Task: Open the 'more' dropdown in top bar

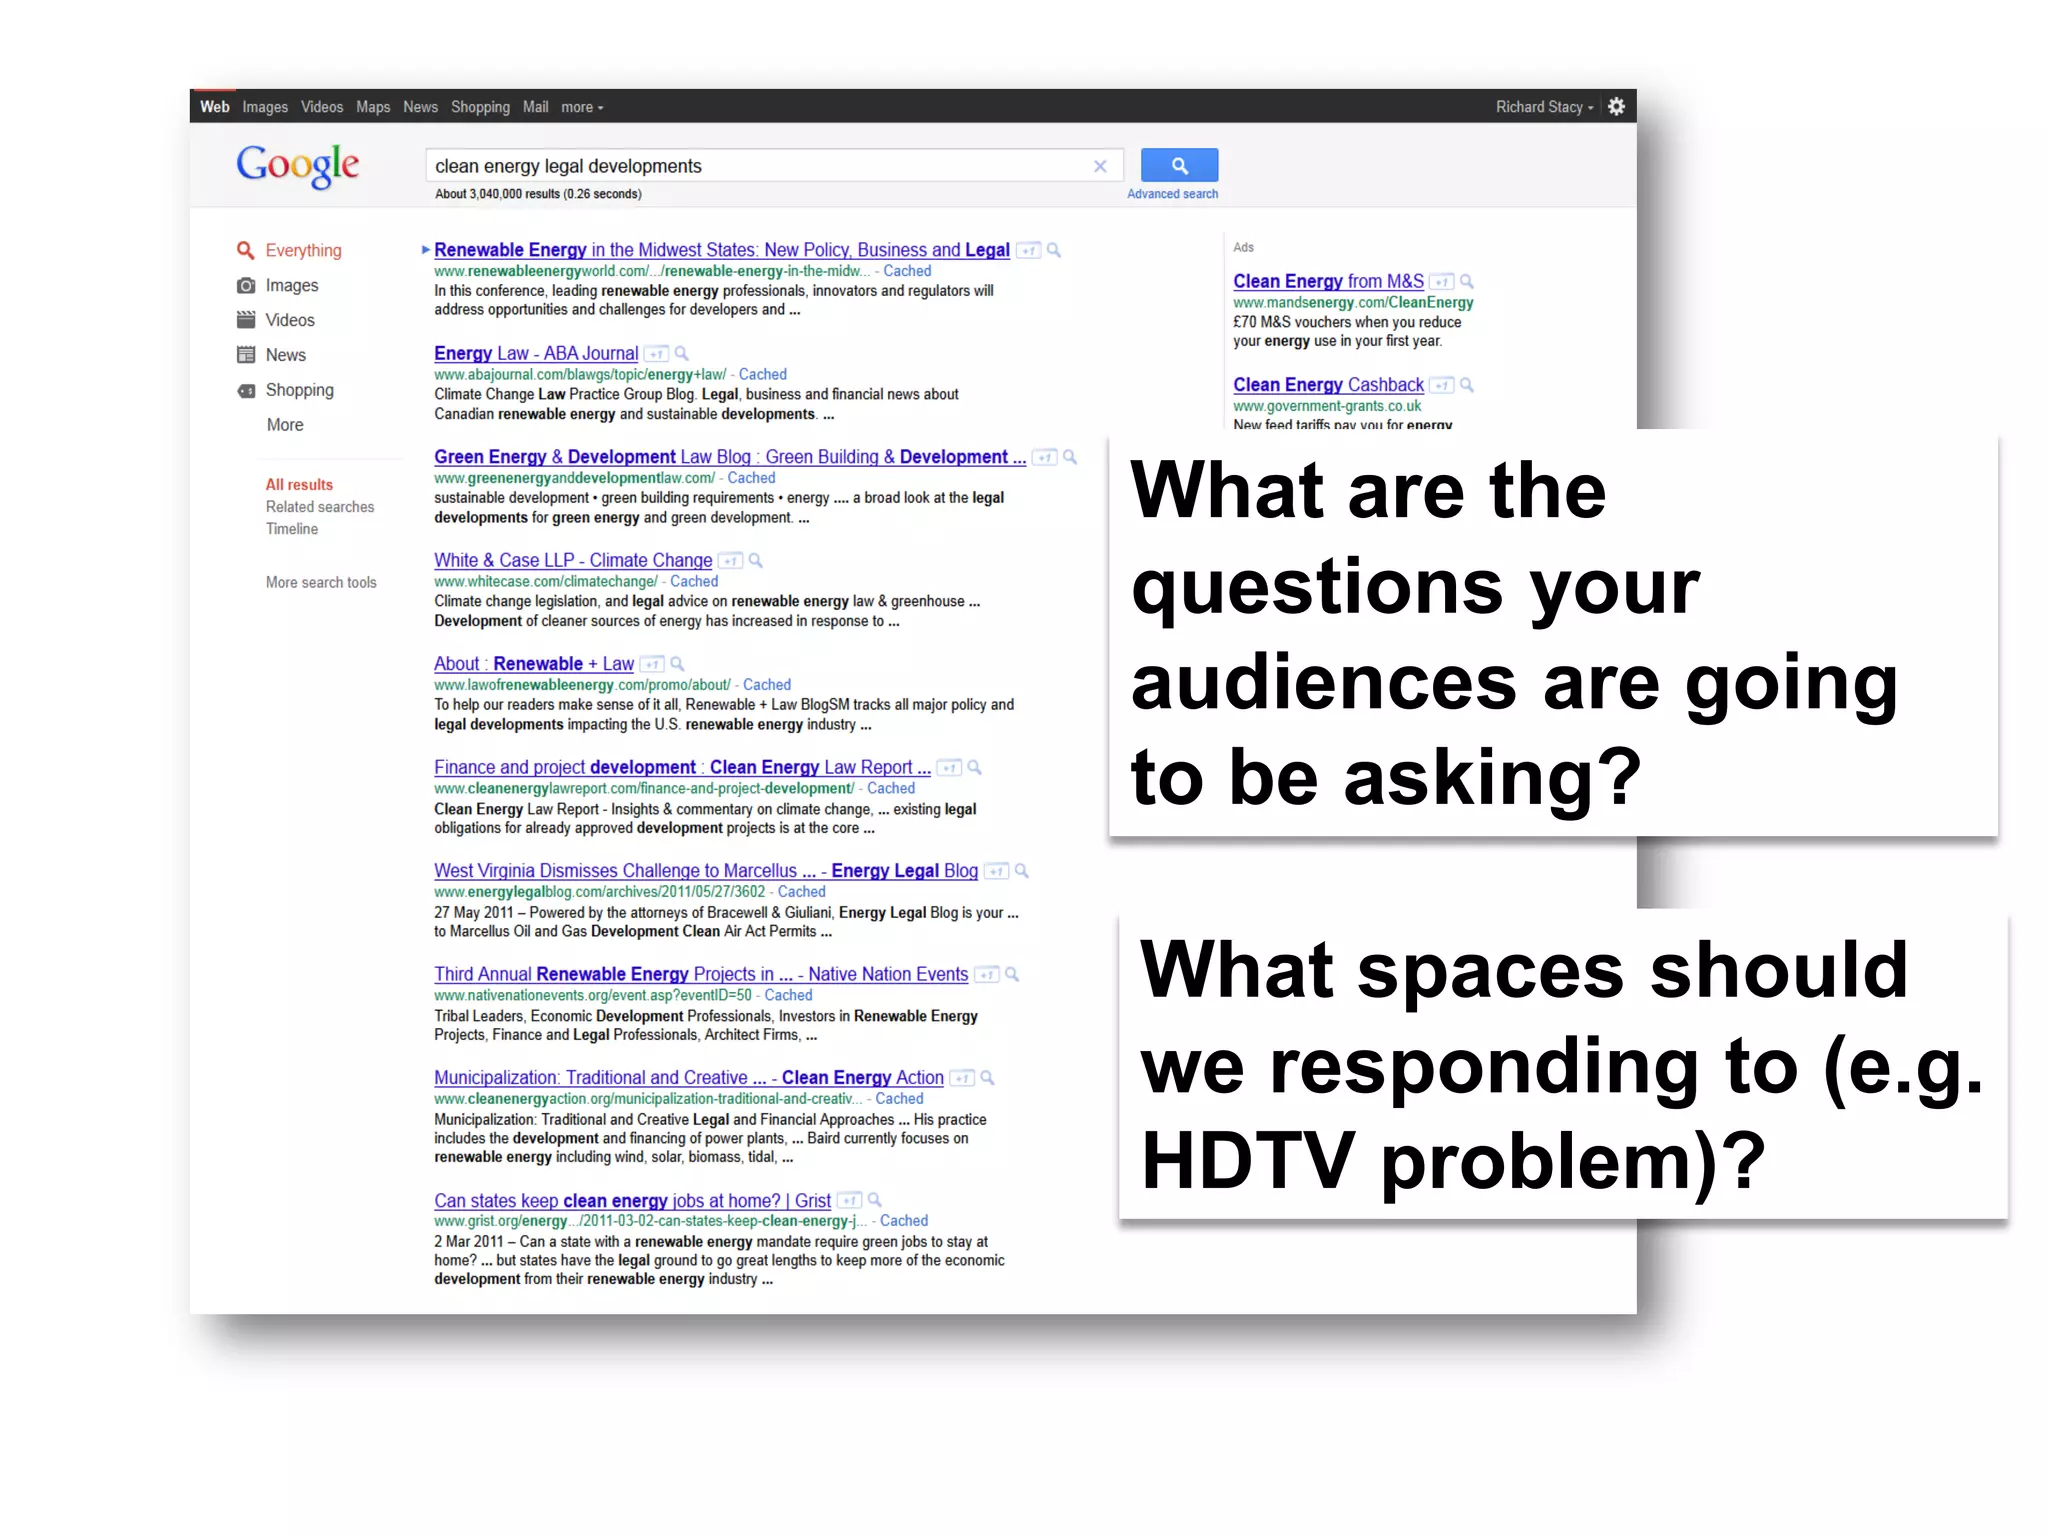Action: [x=582, y=107]
